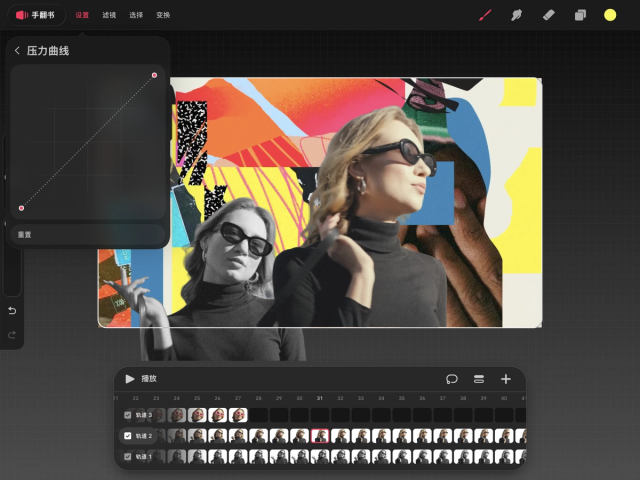Select the Smudge tool icon

click(x=517, y=15)
